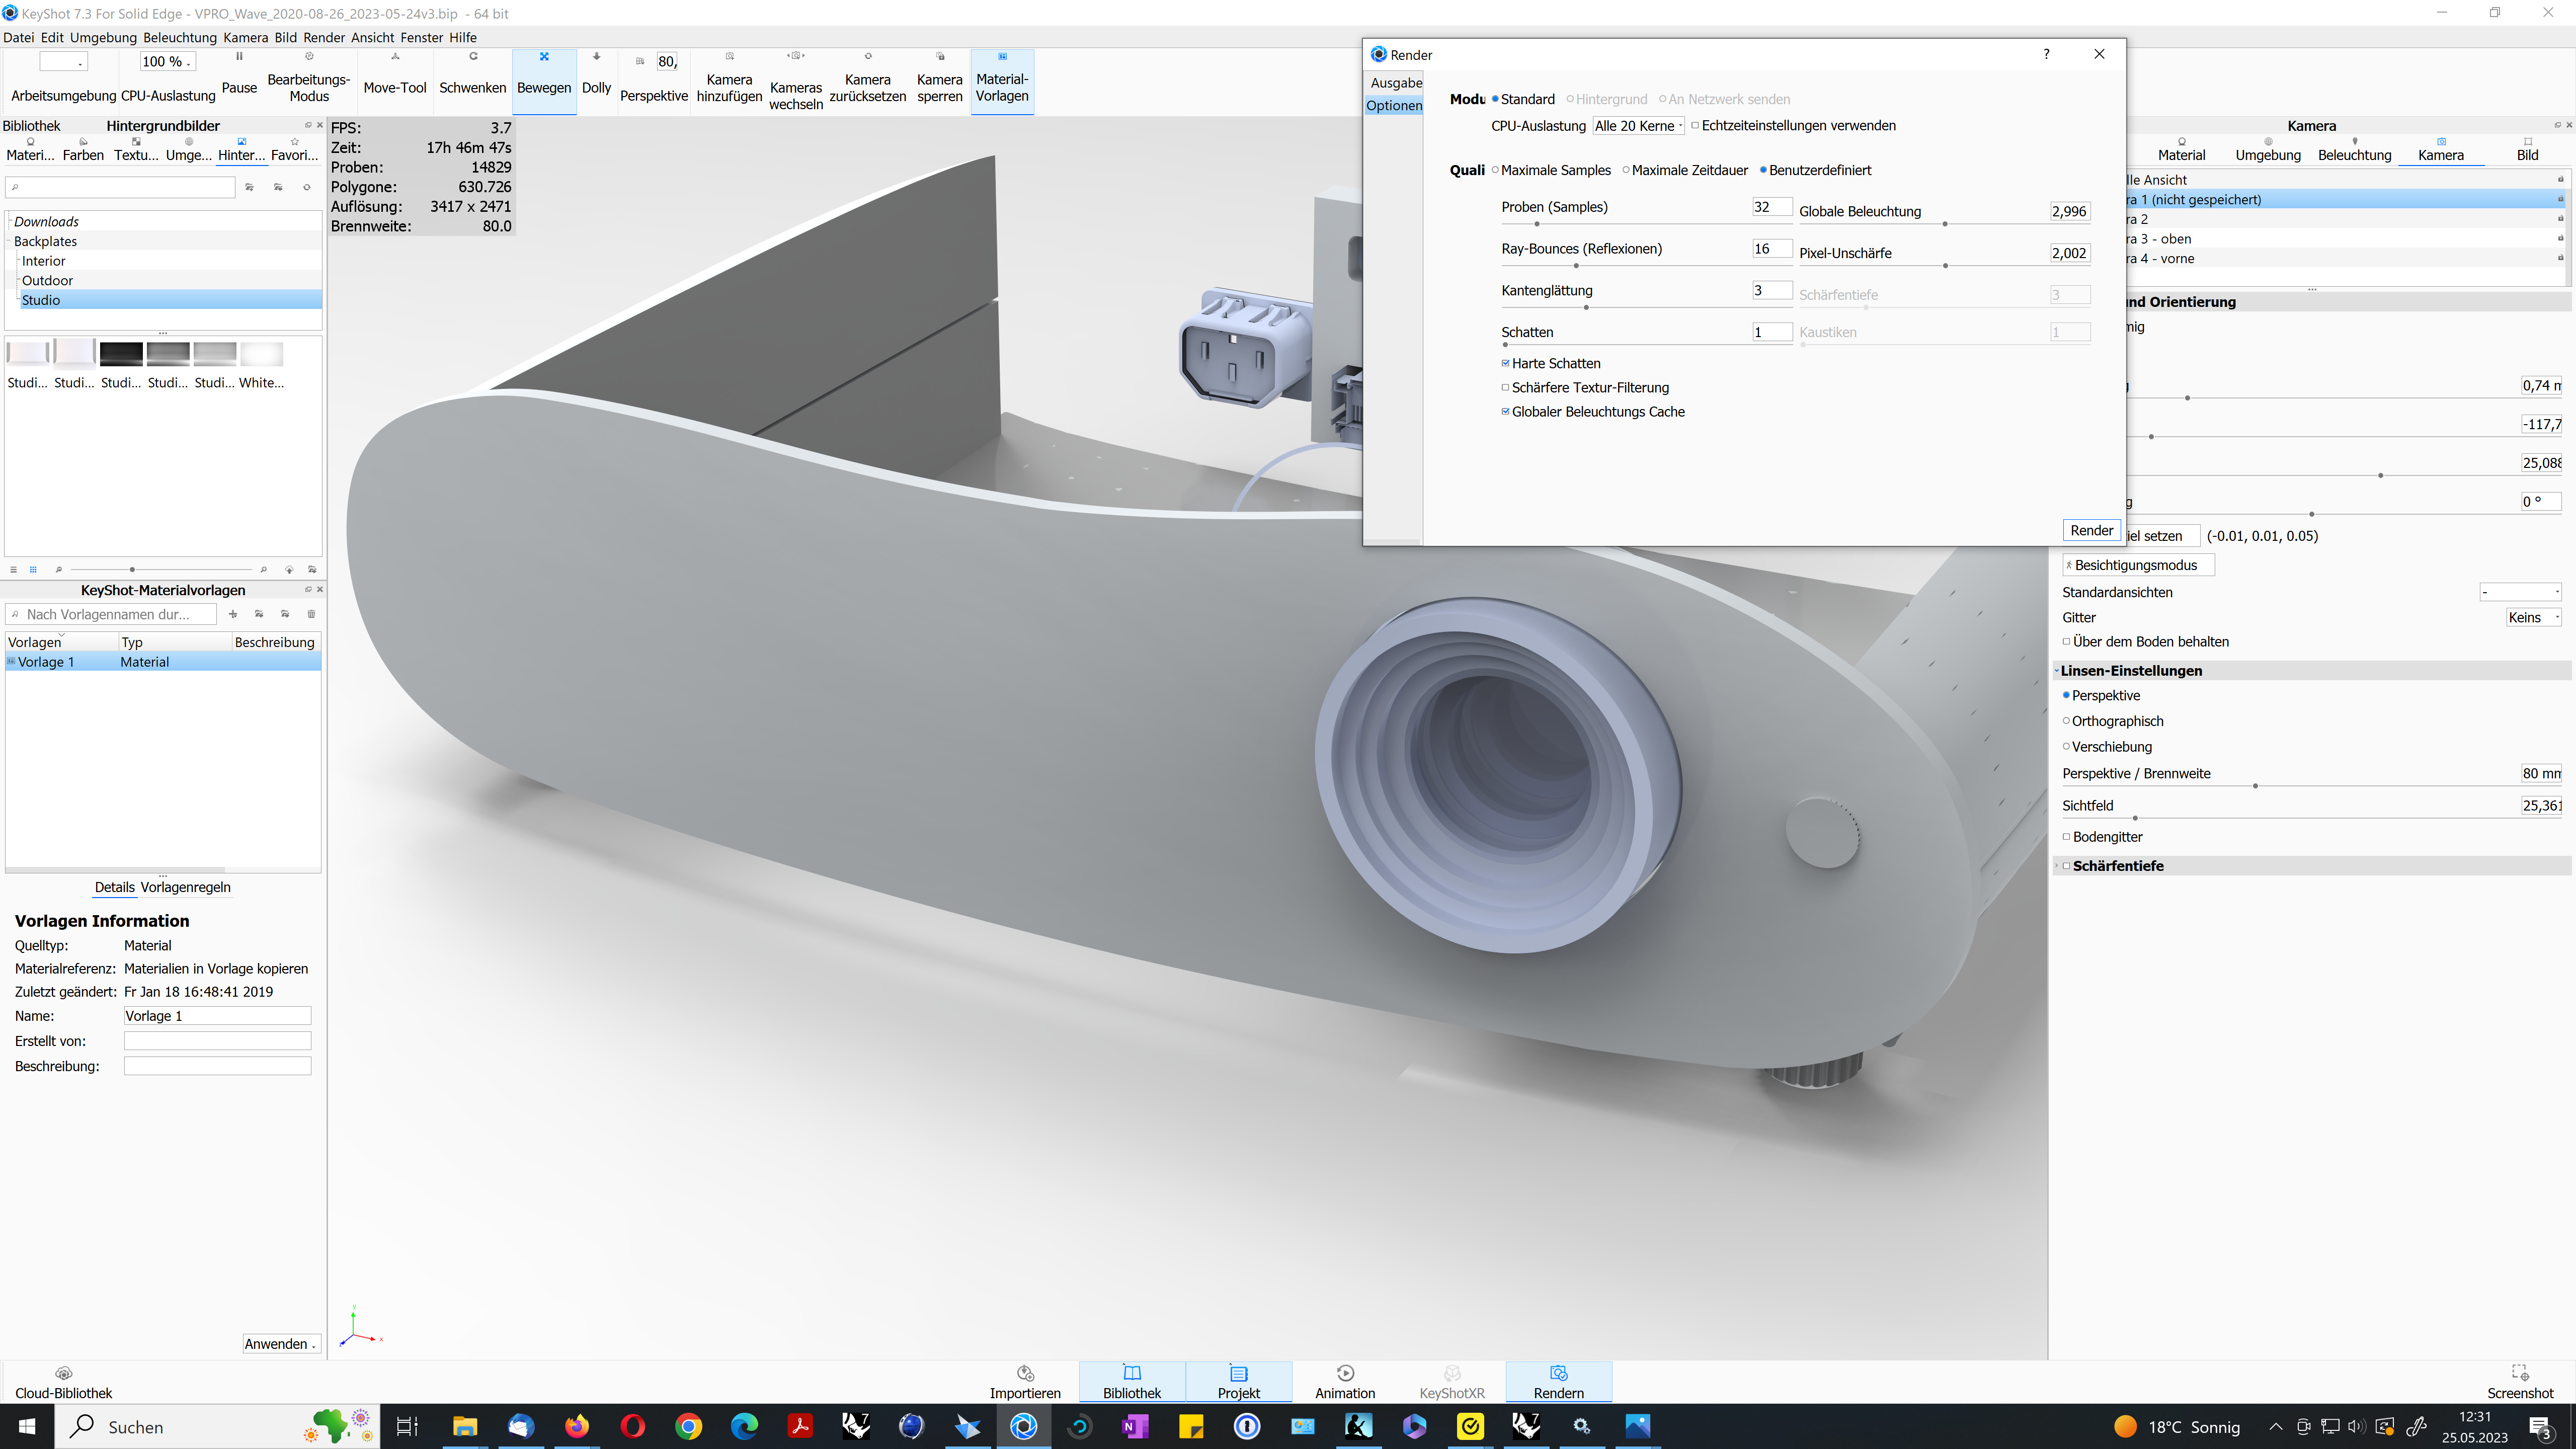
Task: Enable Über dem Boden behalten checkbox
Action: coord(2067,641)
